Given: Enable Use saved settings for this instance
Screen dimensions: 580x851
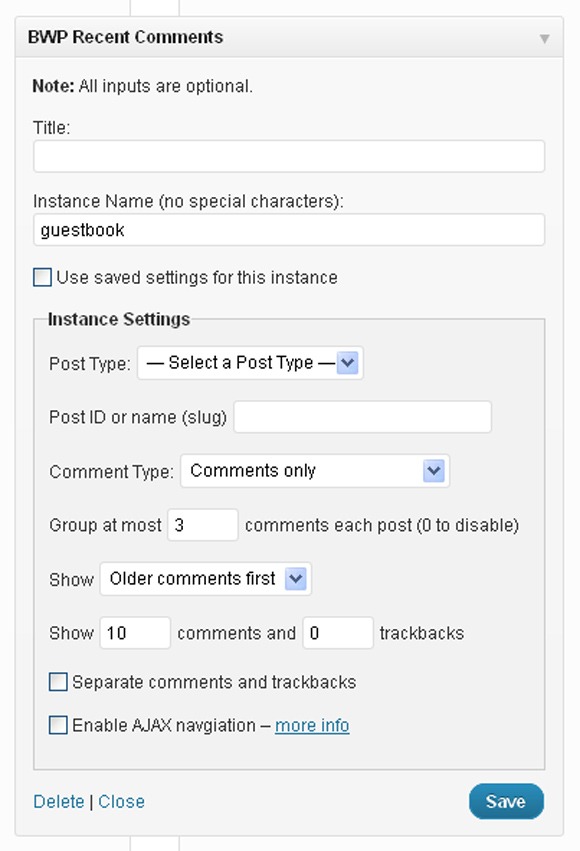Looking at the screenshot, I should pos(42,277).
